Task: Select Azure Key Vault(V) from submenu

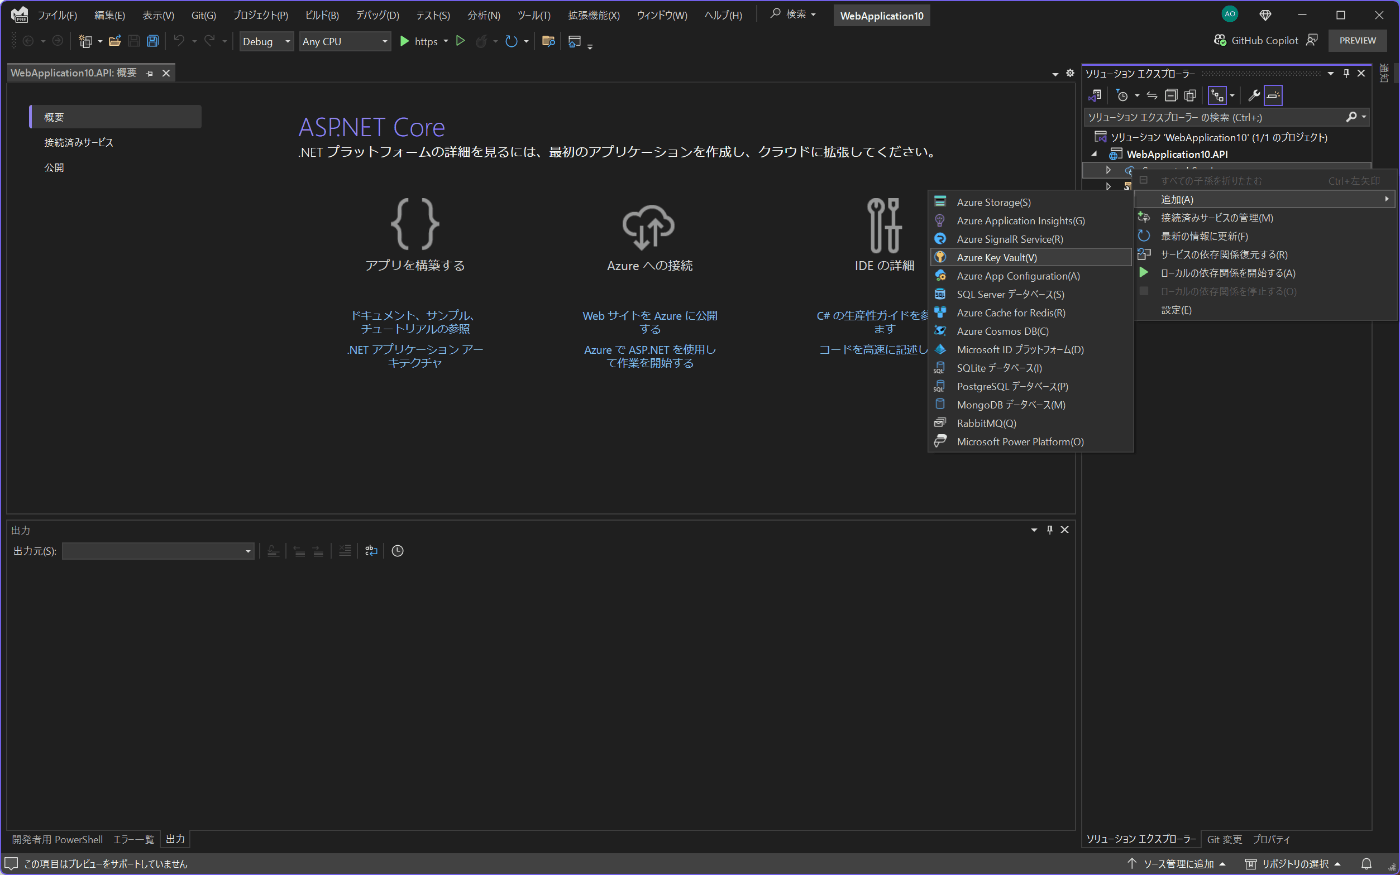Action: click(1030, 258)
